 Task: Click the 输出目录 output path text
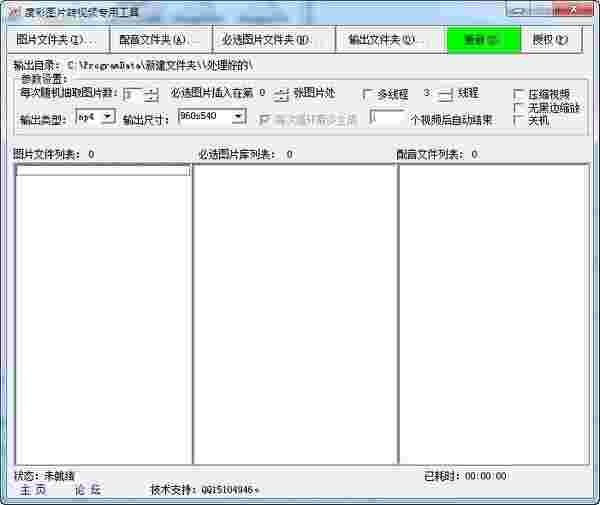133,65
